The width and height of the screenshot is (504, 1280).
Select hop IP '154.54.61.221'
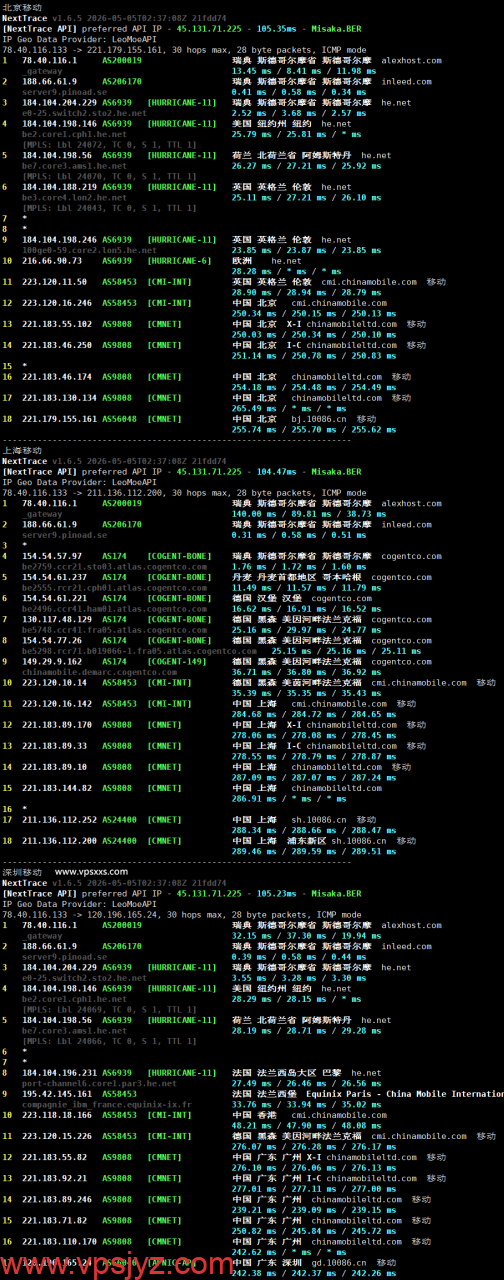point(54,598)
